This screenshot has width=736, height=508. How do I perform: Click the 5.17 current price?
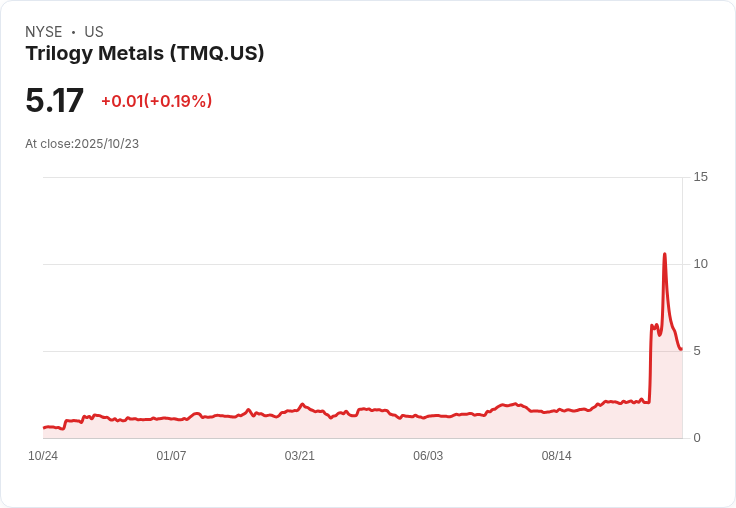click(54, 100)
